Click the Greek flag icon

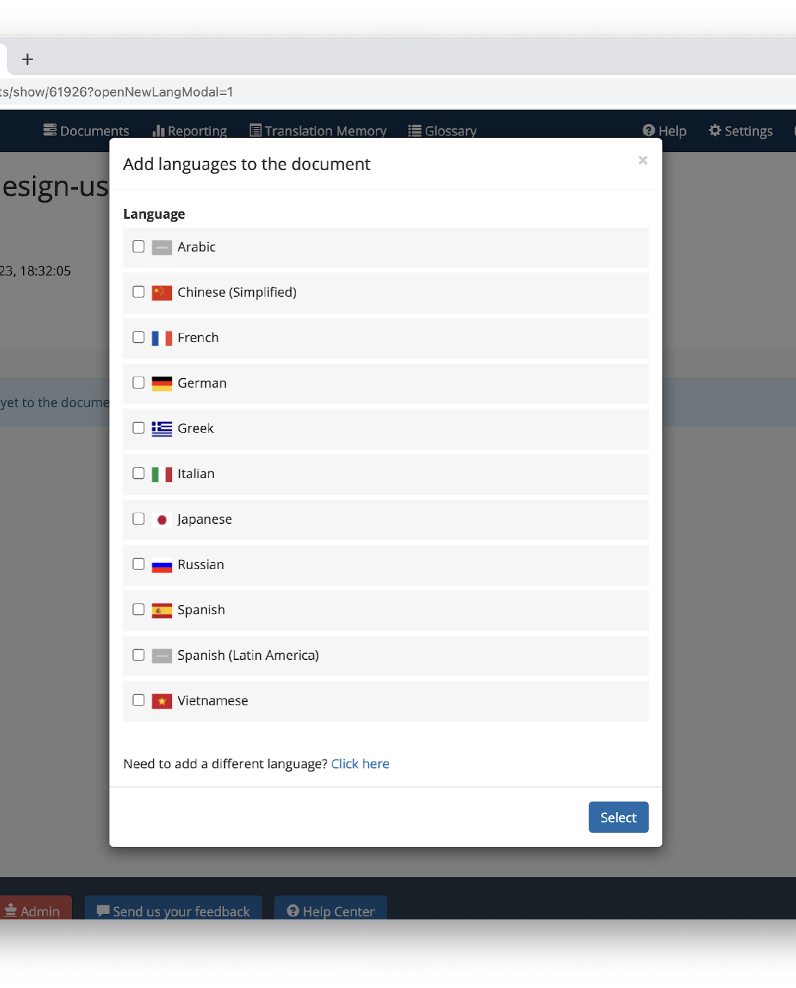(x=162, y=429)
